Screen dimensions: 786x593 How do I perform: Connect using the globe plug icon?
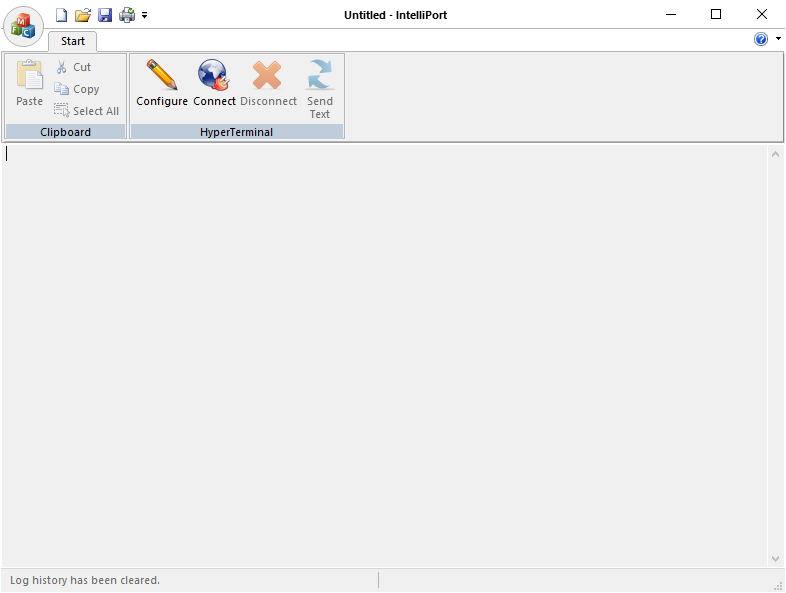pyautogui.click(x=214, y=84)
